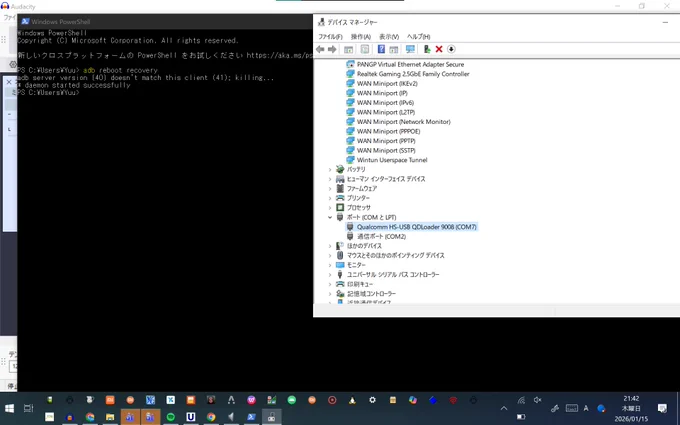This screenshot has height=425, width=680.
Task: Collapse the ポート (COM と LPT) category
Action: (x=330, y=217)
